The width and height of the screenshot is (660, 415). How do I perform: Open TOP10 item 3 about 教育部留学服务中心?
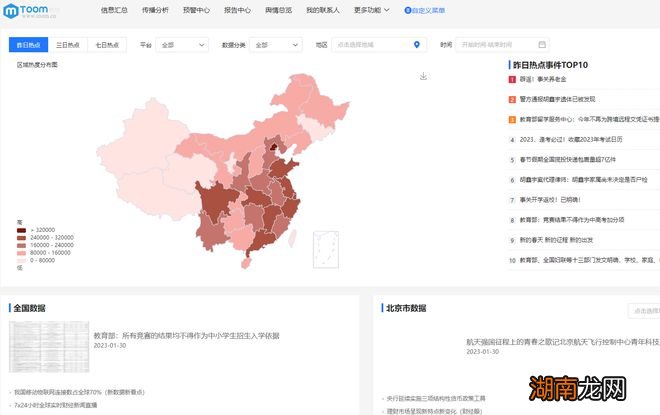click(x=589, y=120)
